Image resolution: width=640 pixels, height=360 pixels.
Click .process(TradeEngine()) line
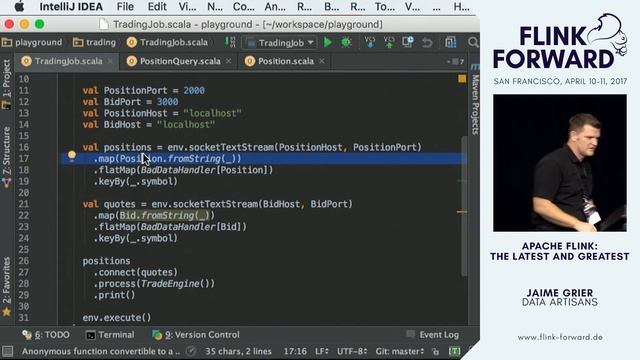pyautogui.click(x=154, y=284)
